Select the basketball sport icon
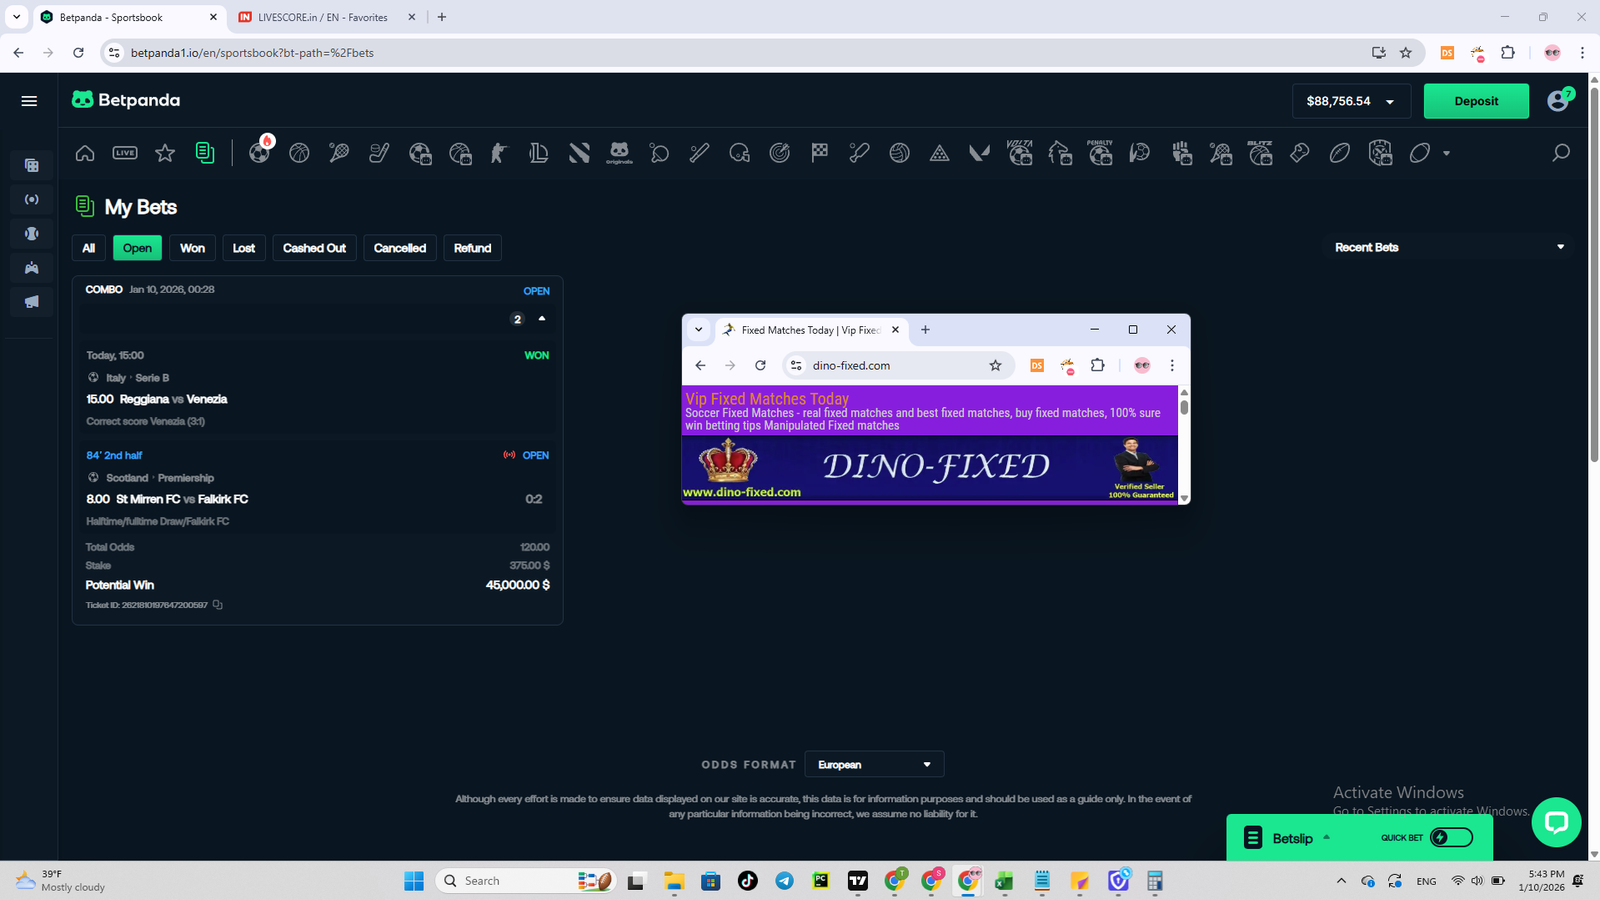Image resolution: width=1600 pixels, height=900 pixels. tap(299, 153)
